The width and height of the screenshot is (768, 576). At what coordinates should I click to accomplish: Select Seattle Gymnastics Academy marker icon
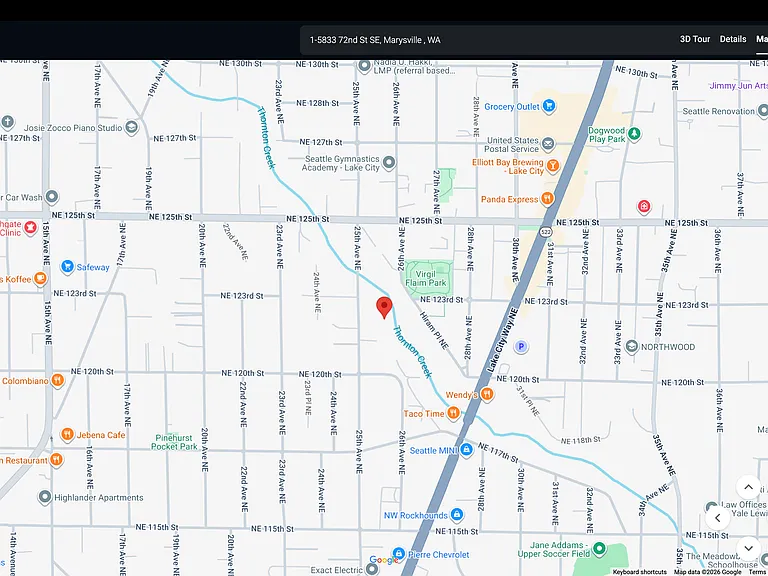pyautogui.click(x=389, y=162)
